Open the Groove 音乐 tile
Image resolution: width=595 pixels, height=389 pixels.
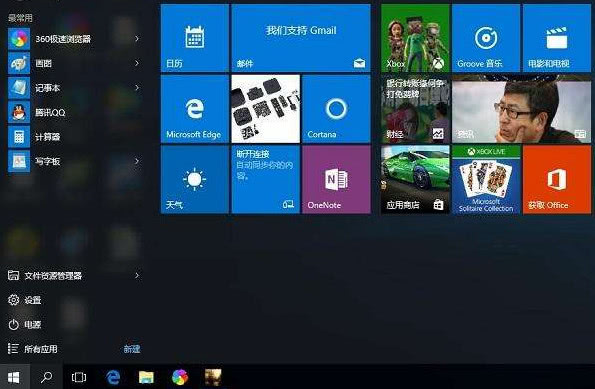pyautogui.click(x=486, y=38)
